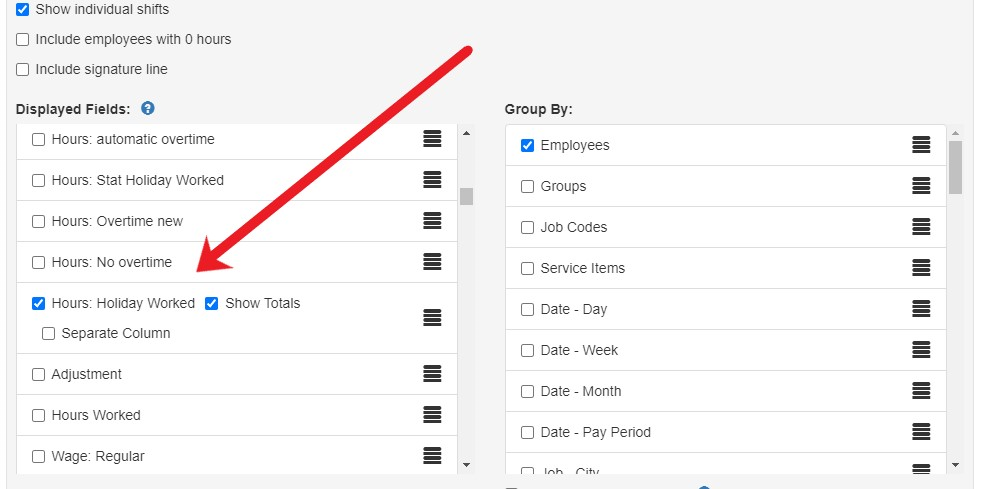The height and width of the screenshot is (489, 983).
Task: Enable Include employees with 0 hours
Action: pyautogui.click(x=23, y=39)
